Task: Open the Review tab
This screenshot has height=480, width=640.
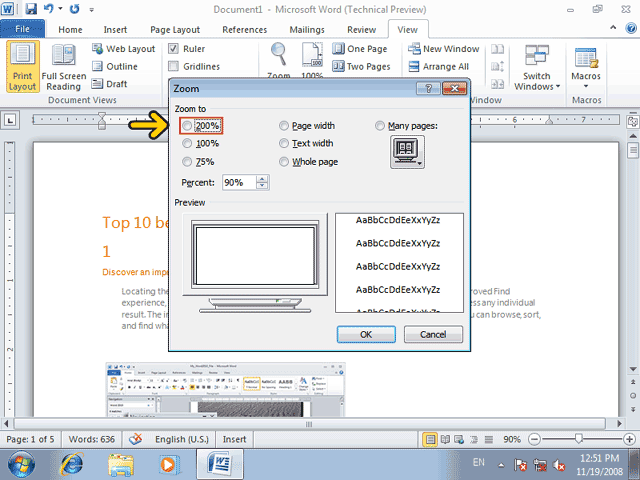Action: pos(361,29)
